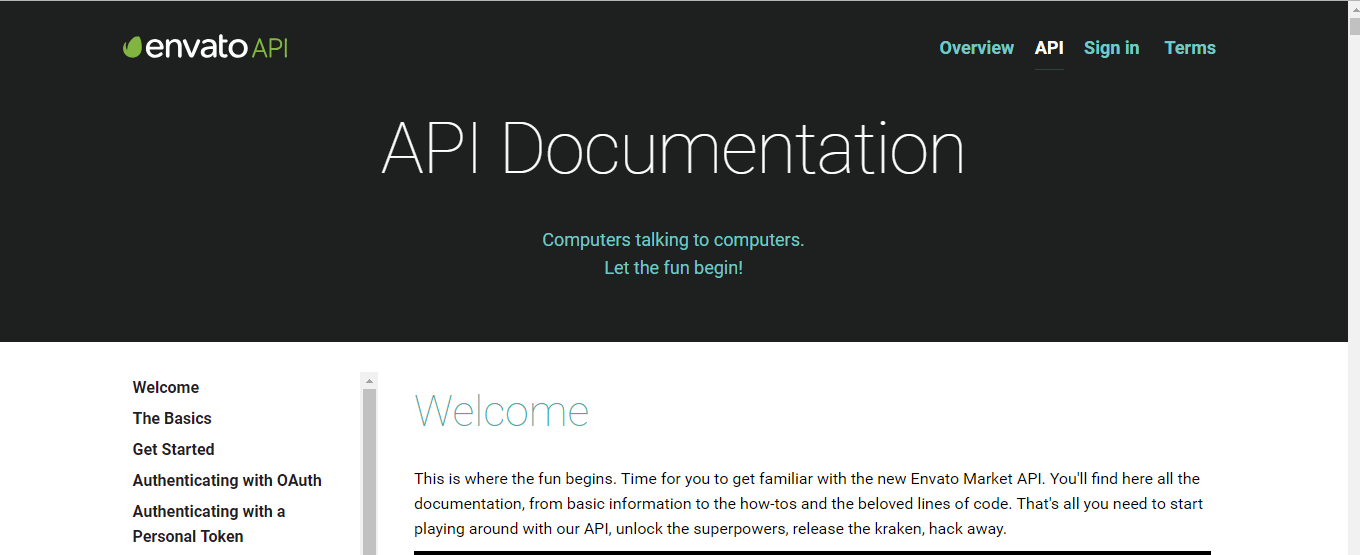Click 'Computers talking to computers.' tagline
Image resolution: width=1360 pixels, height=555 pixels.
pos(673,240)
